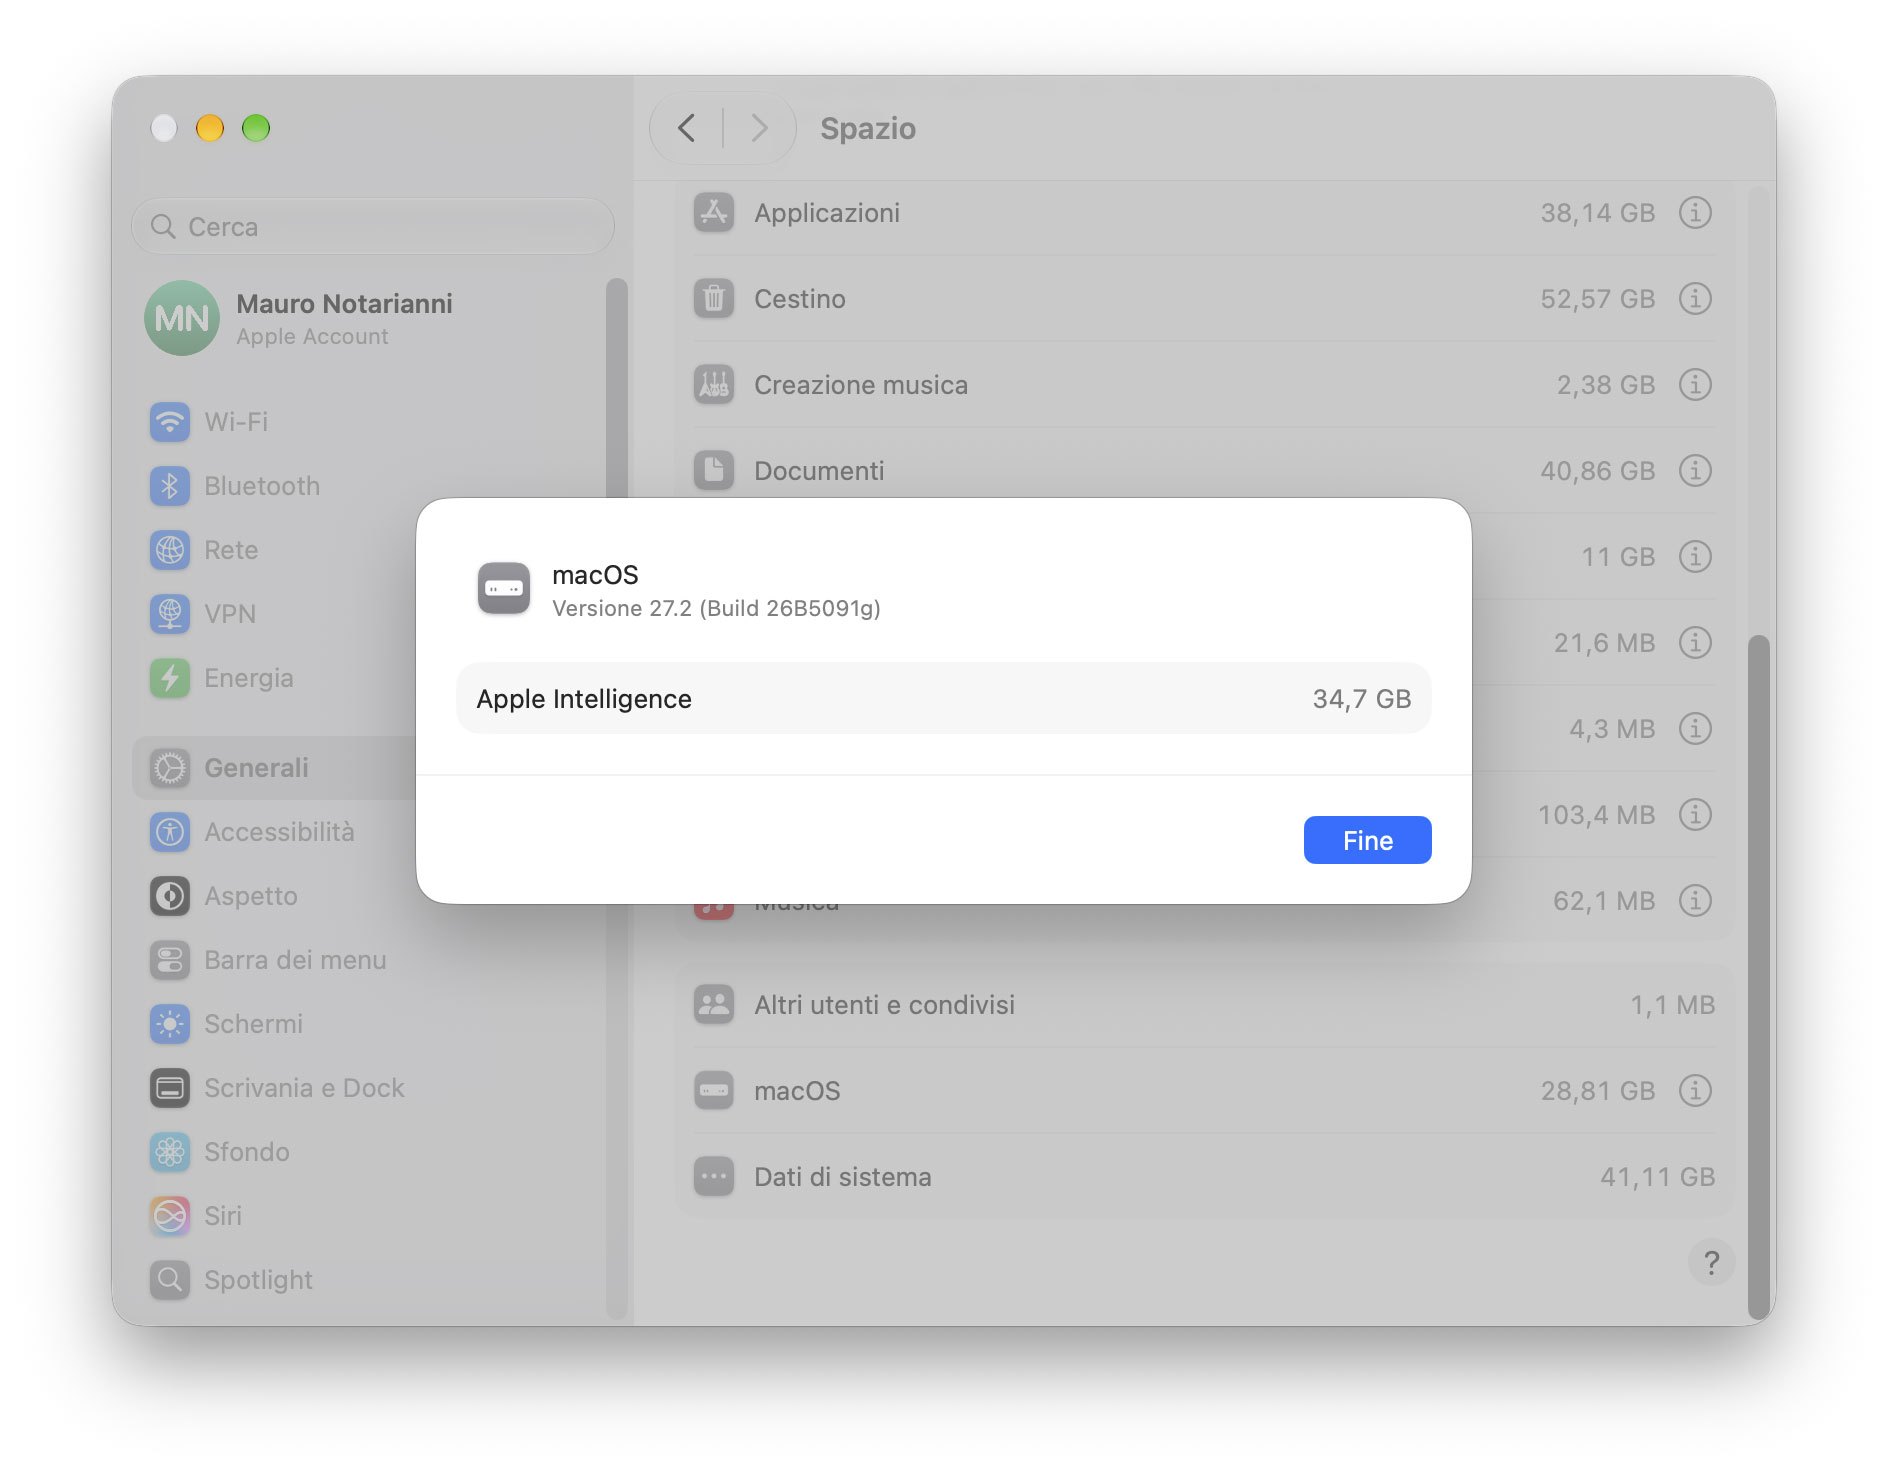Click the Creazione musica icon
The image size is (1888, 1474).
click(714, 385)
